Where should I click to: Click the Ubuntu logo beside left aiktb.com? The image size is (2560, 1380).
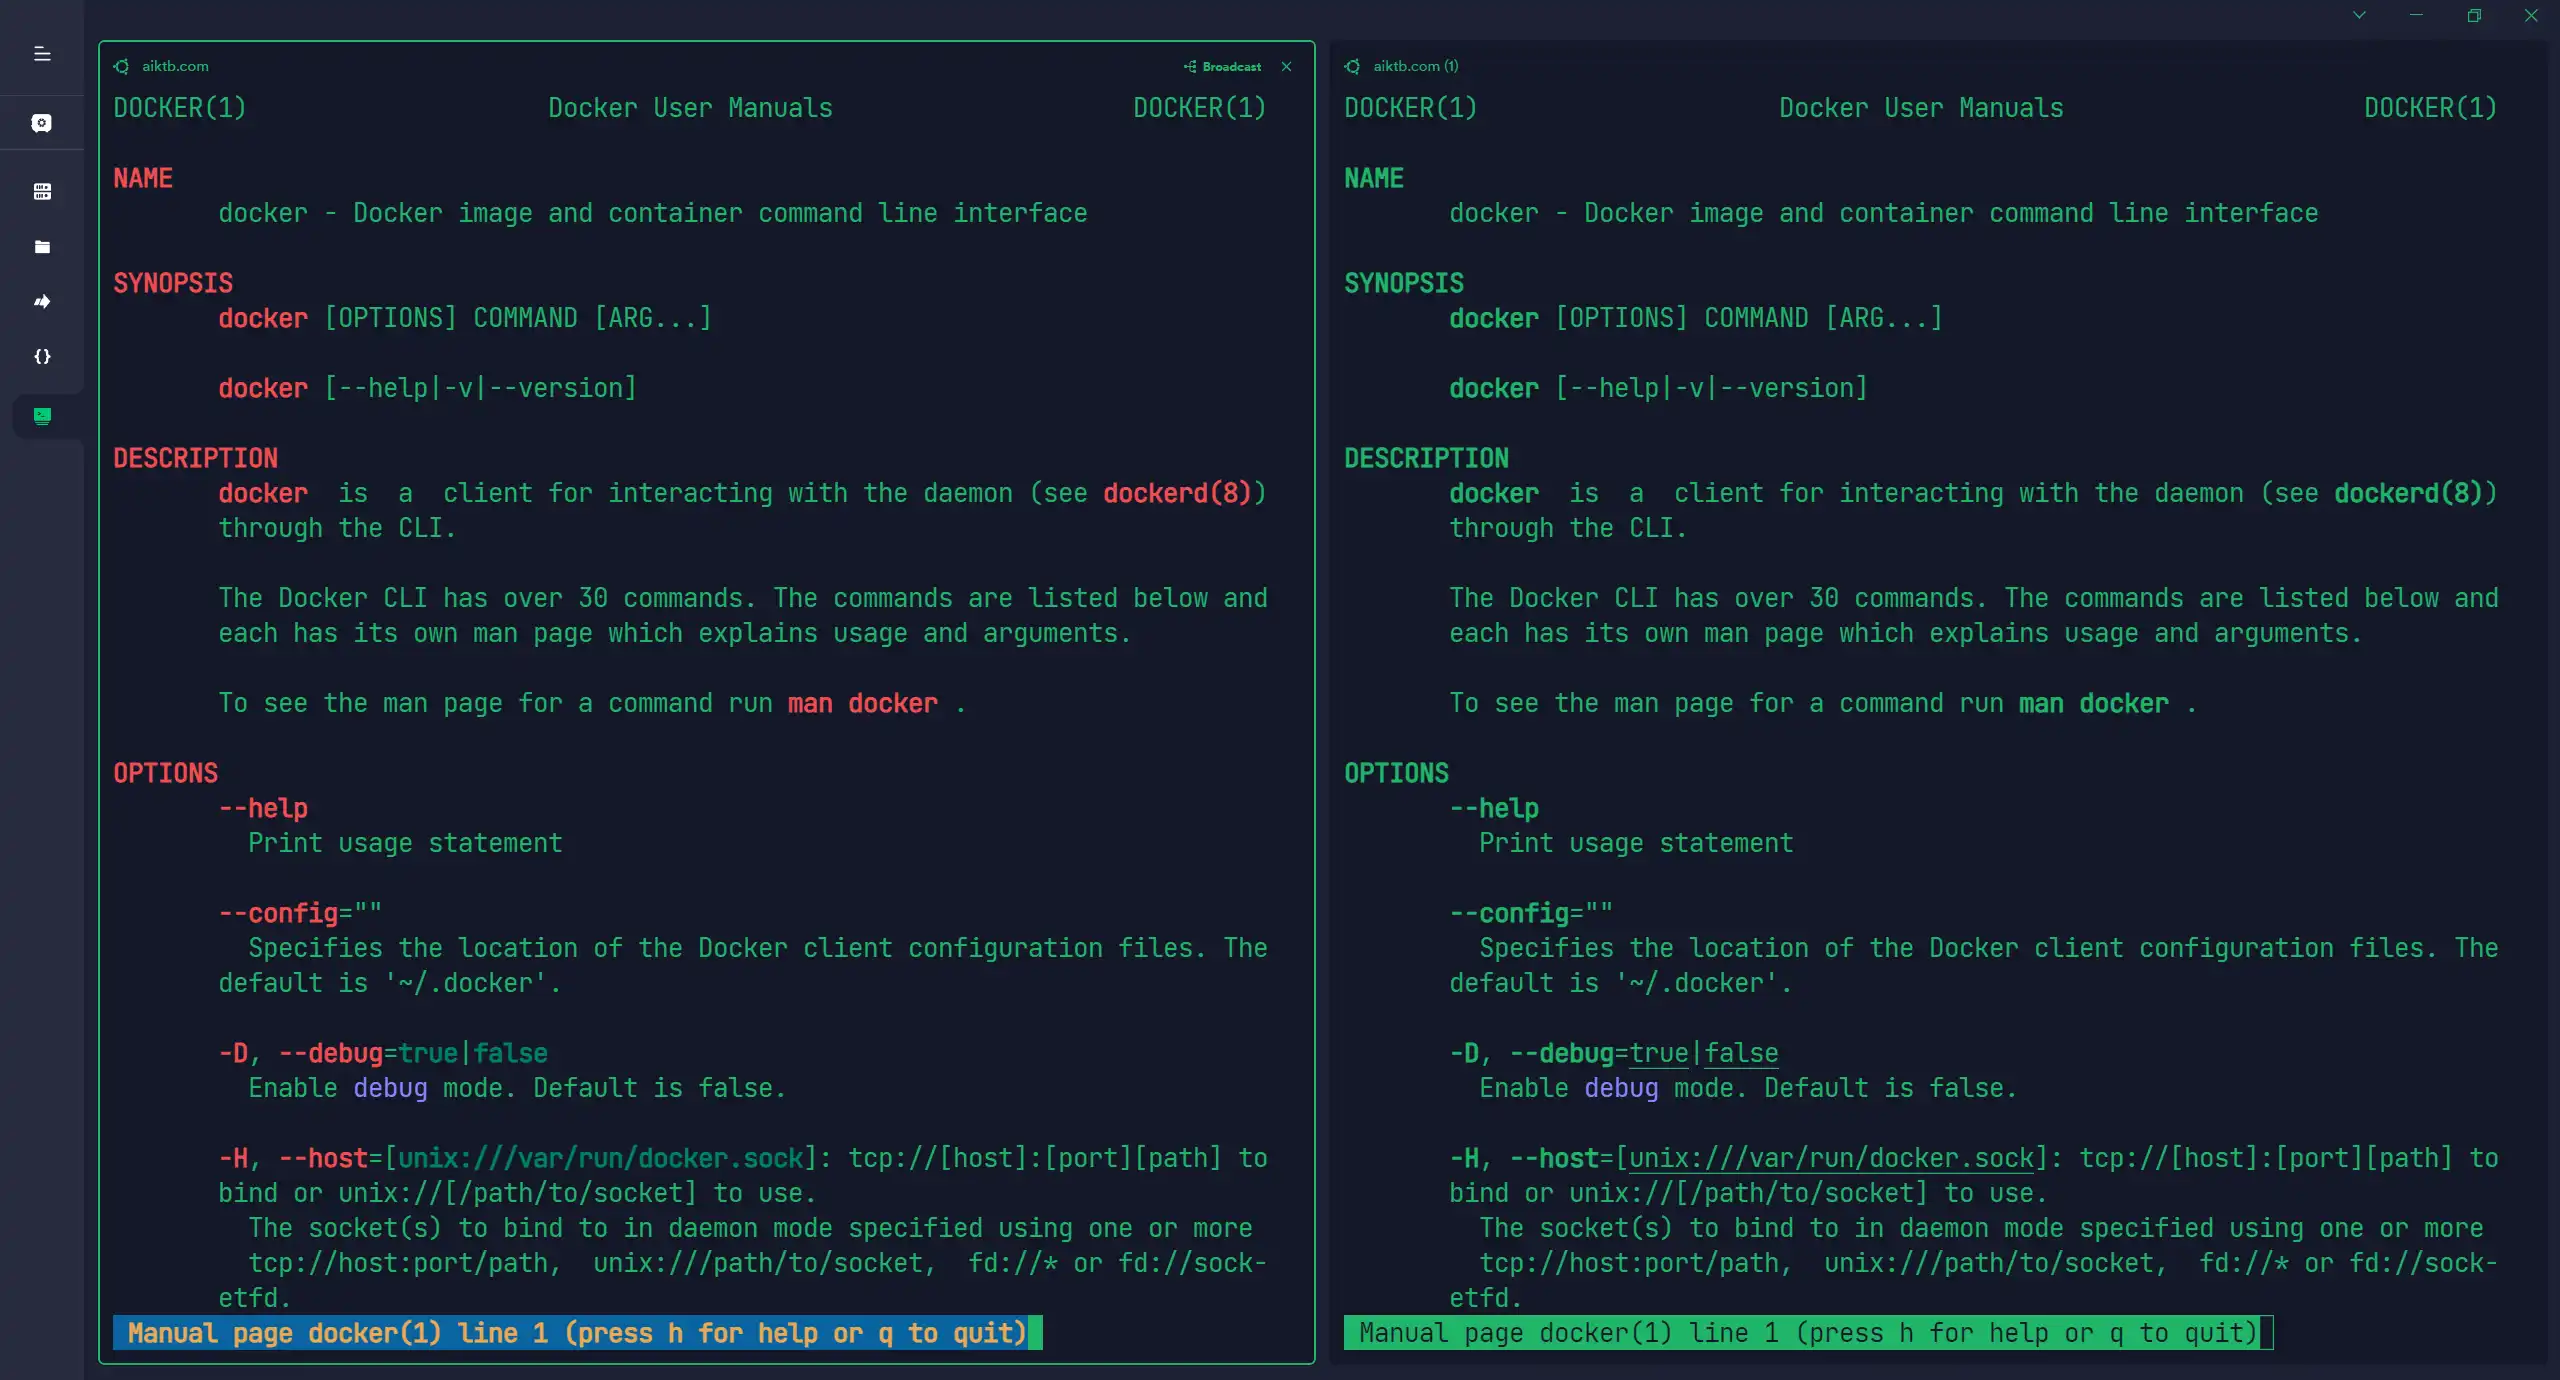[x=122, y=66]
